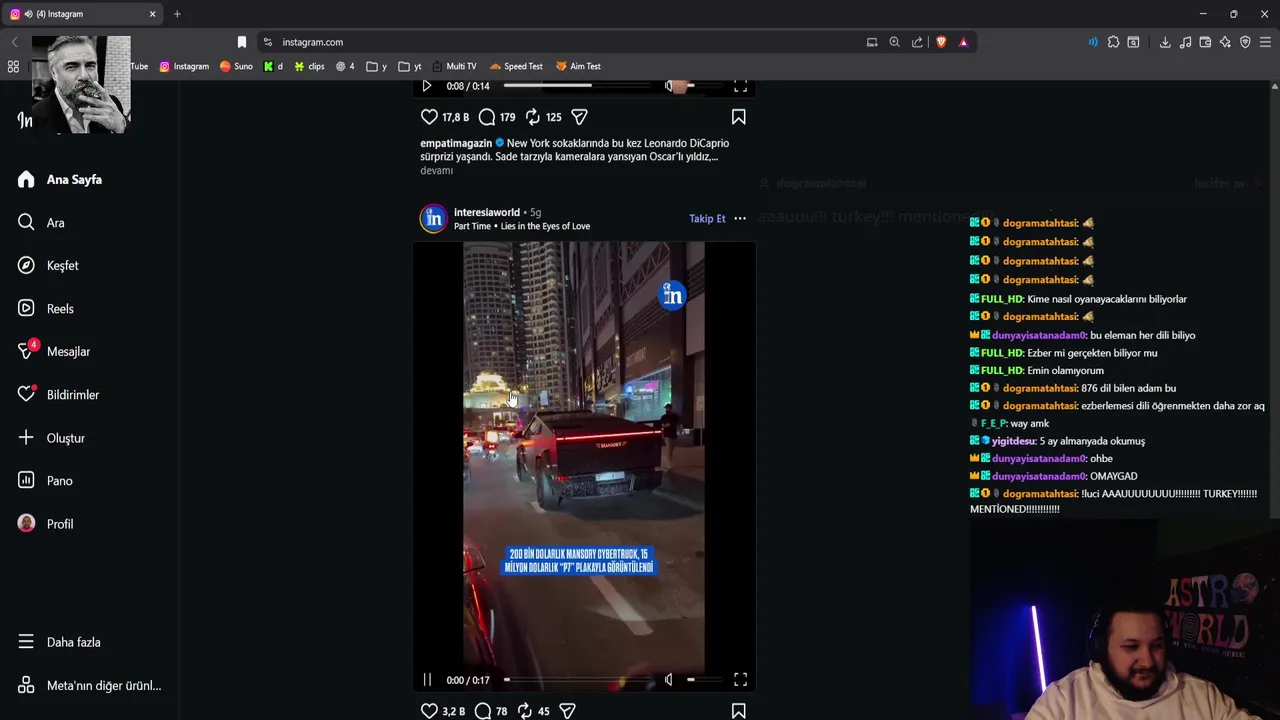1280x720 pixels.
Task: Close the Instagram browser tab
Action: 152,14
